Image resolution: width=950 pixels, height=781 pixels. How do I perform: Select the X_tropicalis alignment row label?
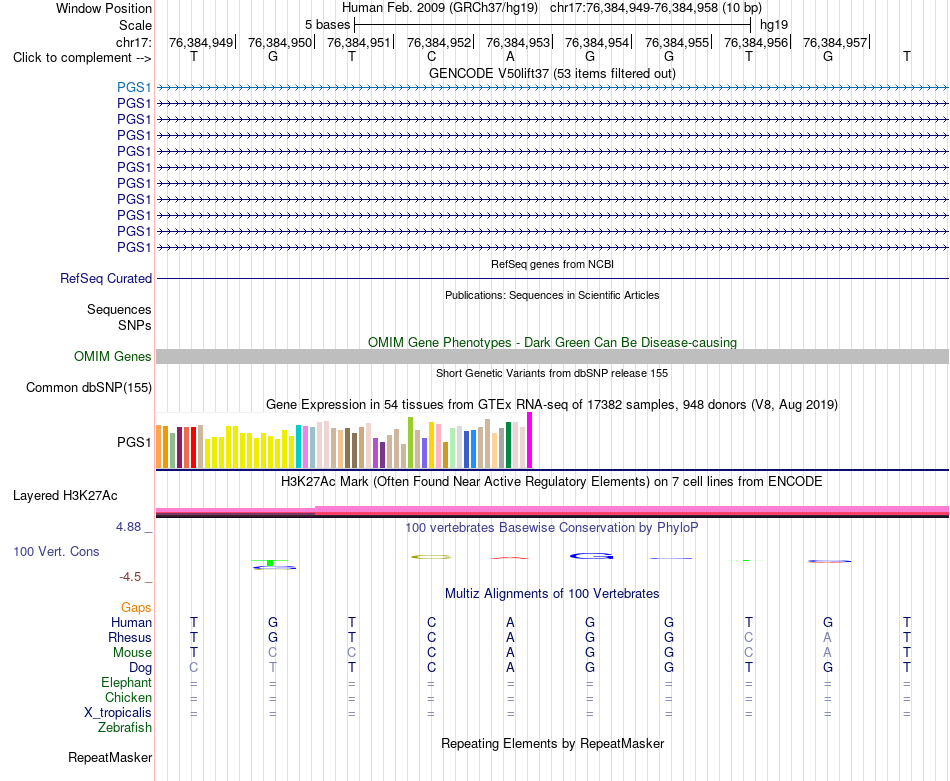click(x=118, y=713)
